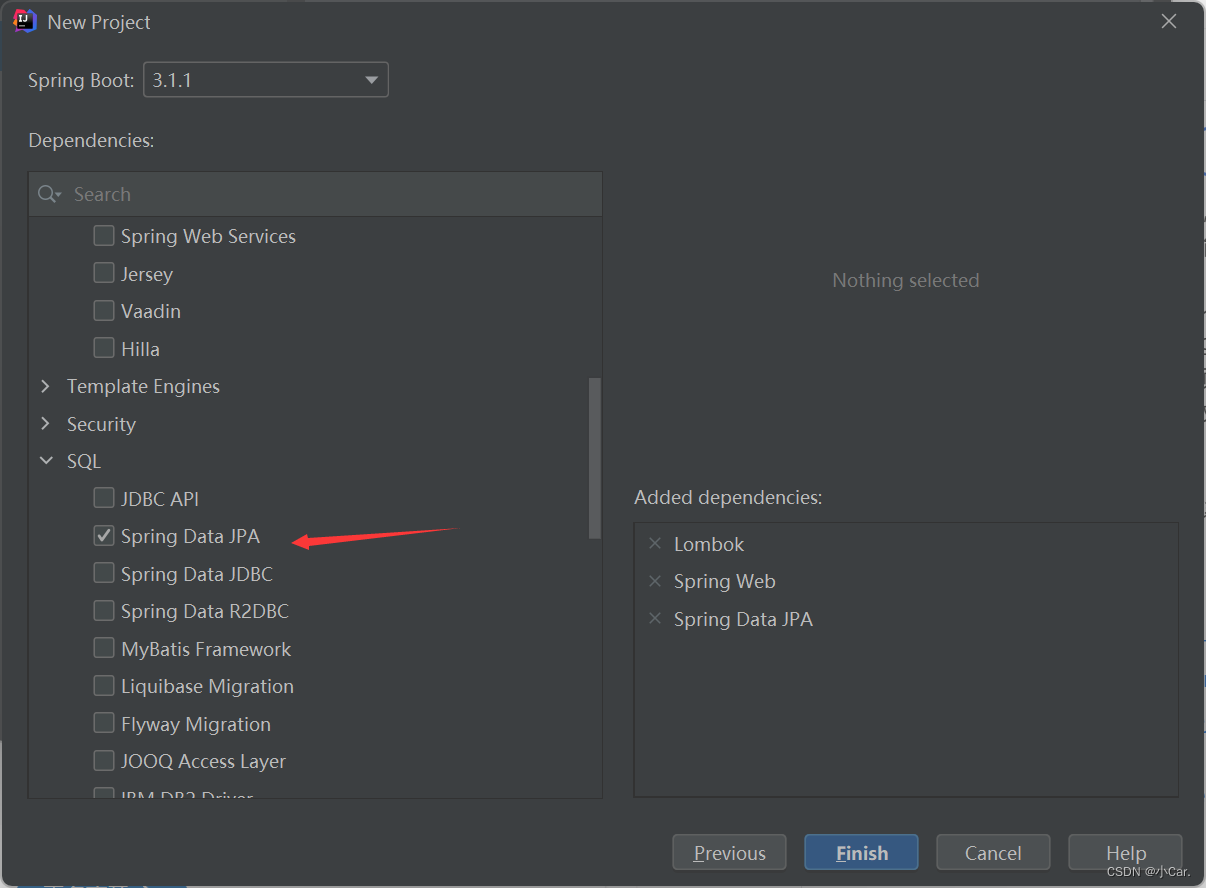The height and width of the screenshot is (888, 1206).
Task: Expand the Template Engines category
Action: pos(45,386)
